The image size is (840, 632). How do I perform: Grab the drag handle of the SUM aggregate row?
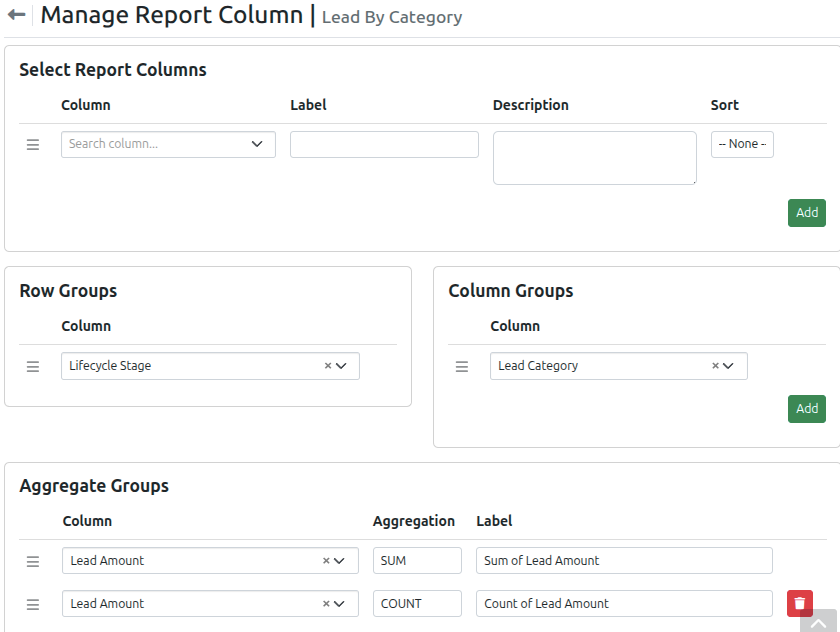tap(33, 561)
